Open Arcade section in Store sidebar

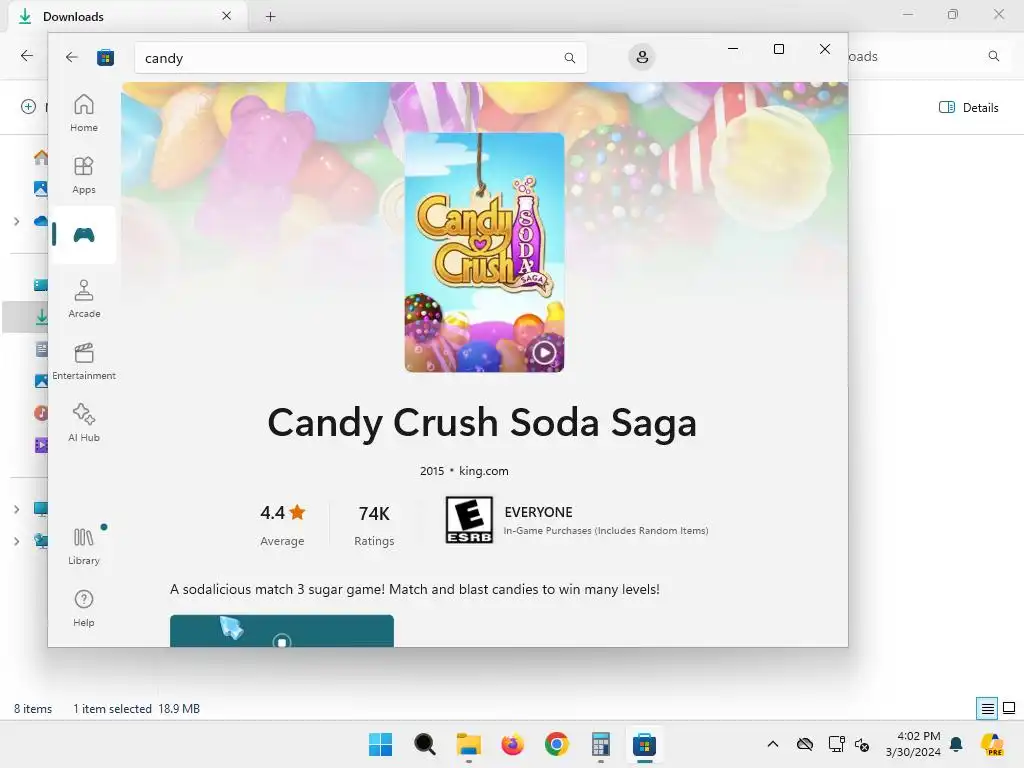84,299
